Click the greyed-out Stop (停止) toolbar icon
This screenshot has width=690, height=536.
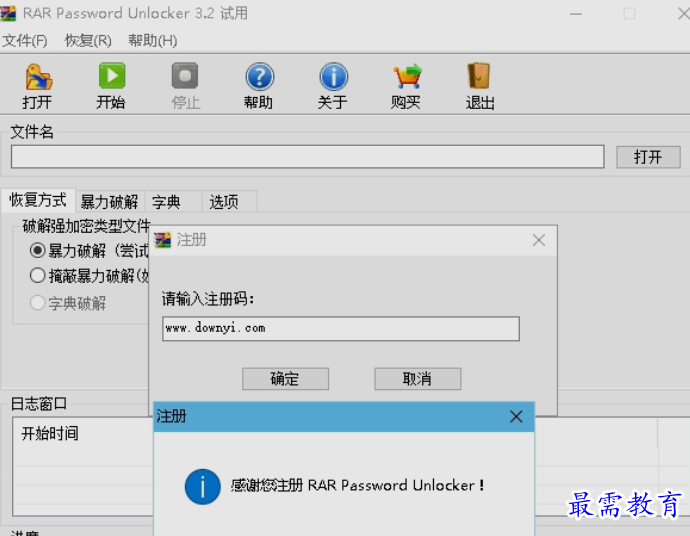(185, 76)
